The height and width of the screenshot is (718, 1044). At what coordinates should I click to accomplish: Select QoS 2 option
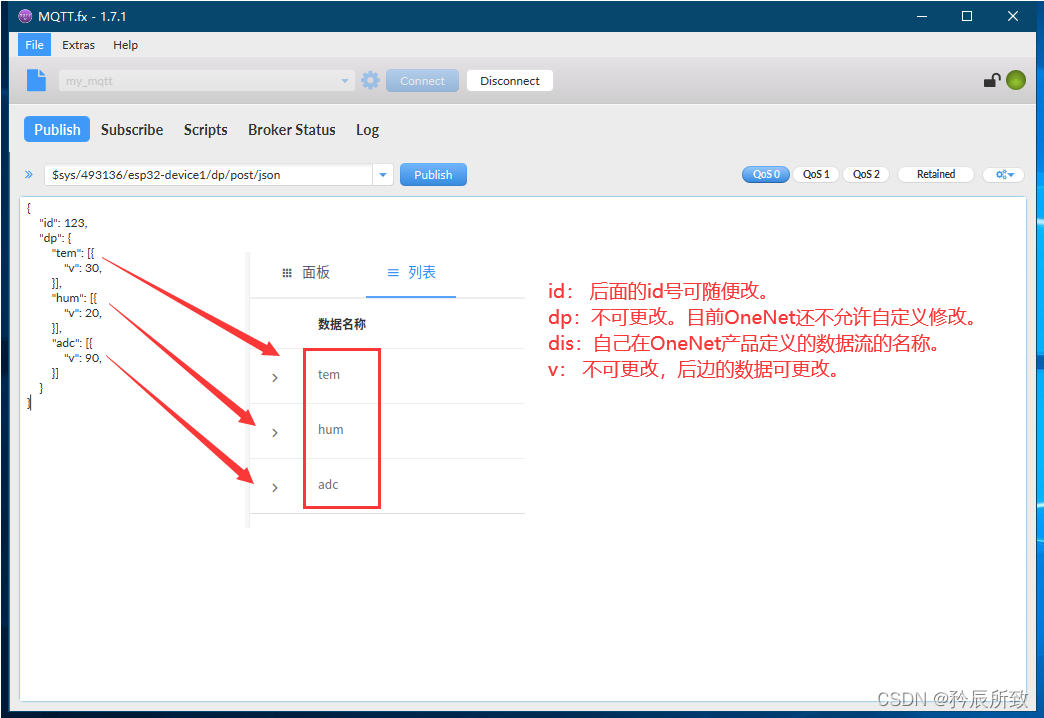click(866, 175)
